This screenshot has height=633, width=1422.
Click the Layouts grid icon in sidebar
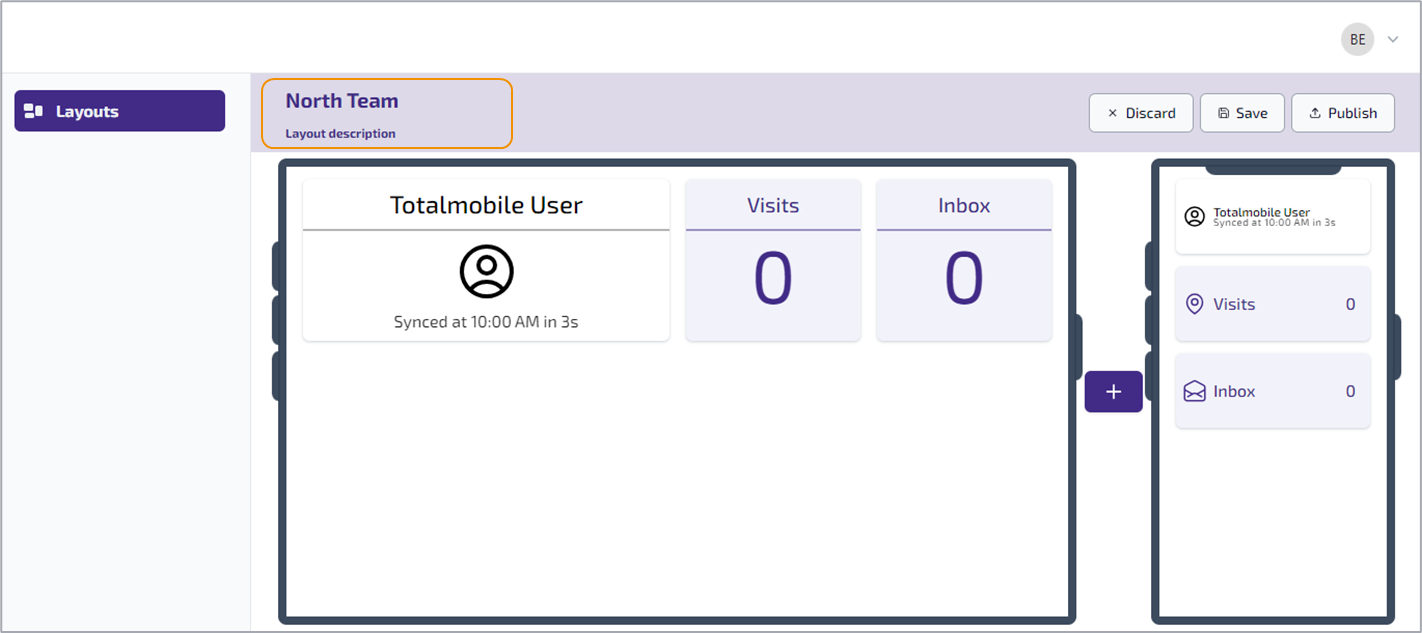(33, 111)
